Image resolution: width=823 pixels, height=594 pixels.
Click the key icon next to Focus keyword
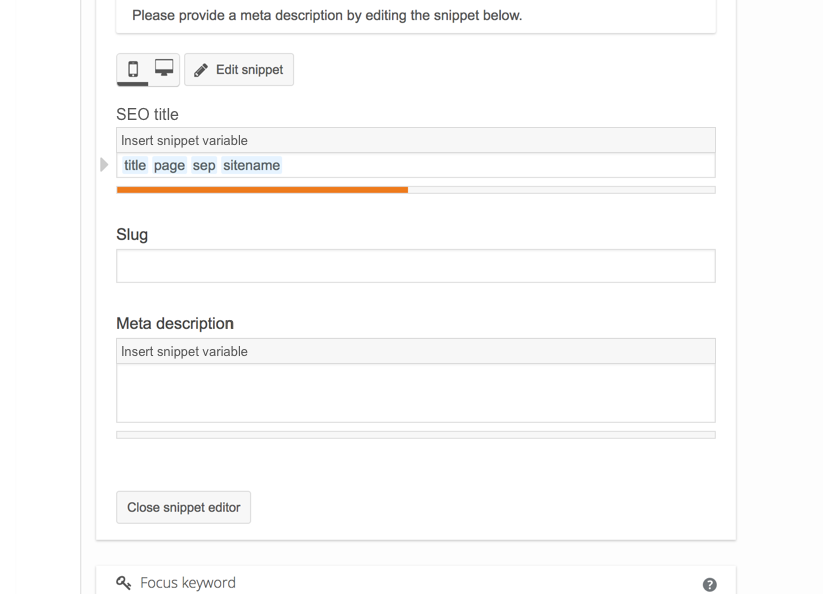[x=123, y=582]
